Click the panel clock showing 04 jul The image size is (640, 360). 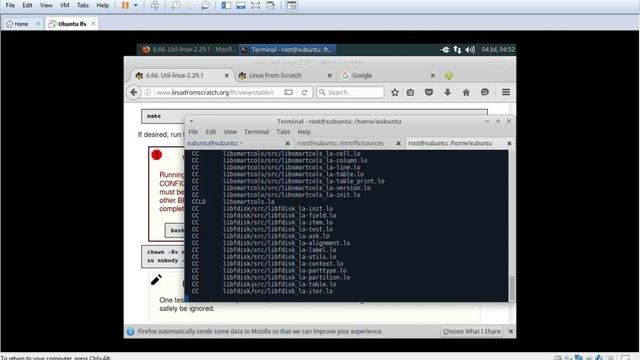(x=498, y=49)
